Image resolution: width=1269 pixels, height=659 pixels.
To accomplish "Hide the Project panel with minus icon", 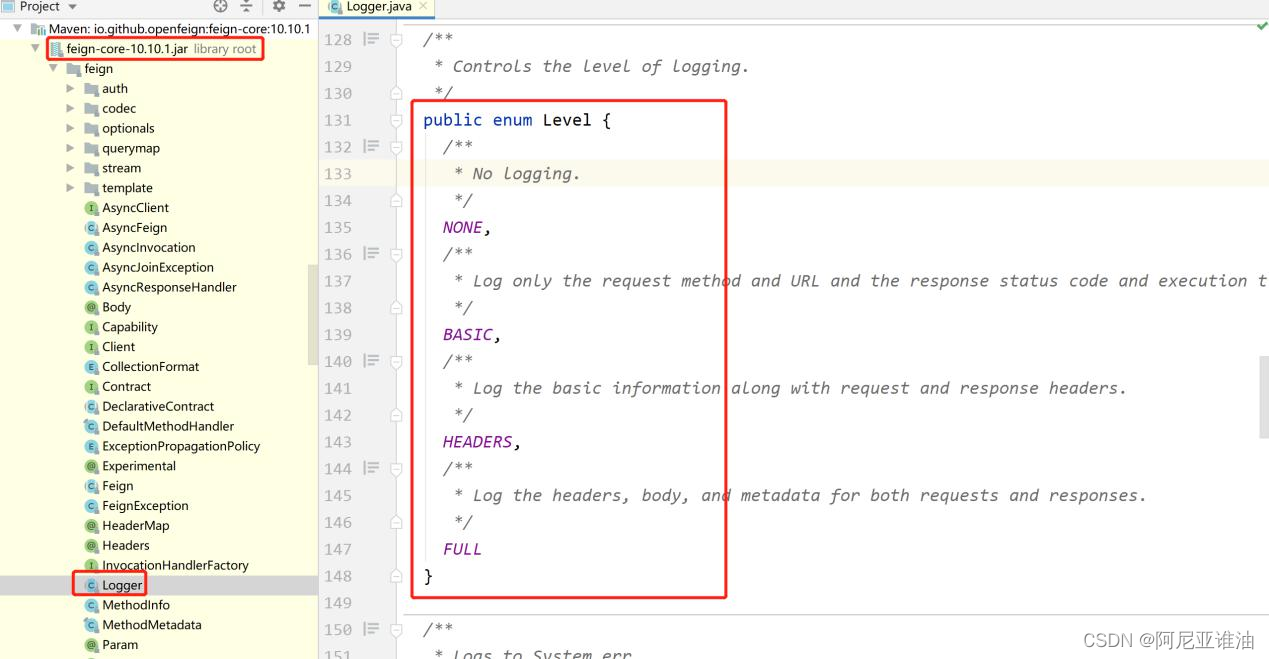I will (305, 6).
